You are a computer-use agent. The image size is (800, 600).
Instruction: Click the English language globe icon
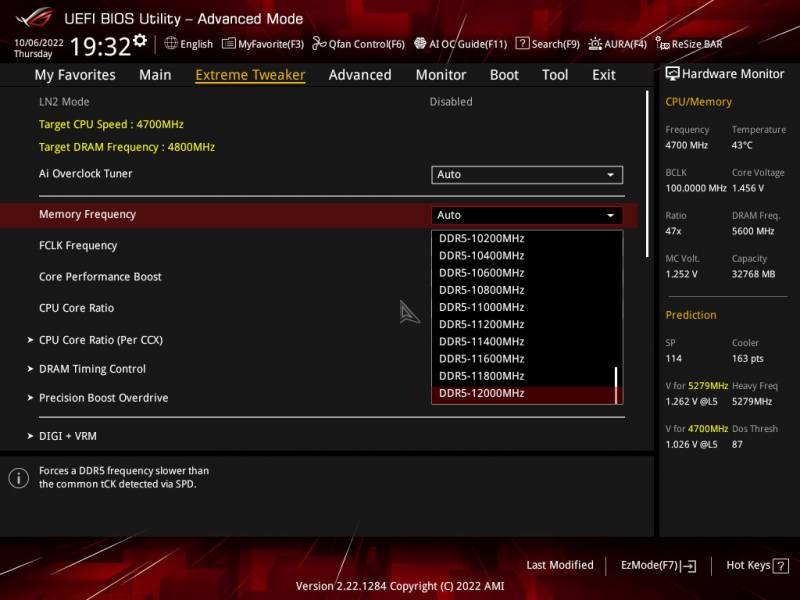coord(171,43)
